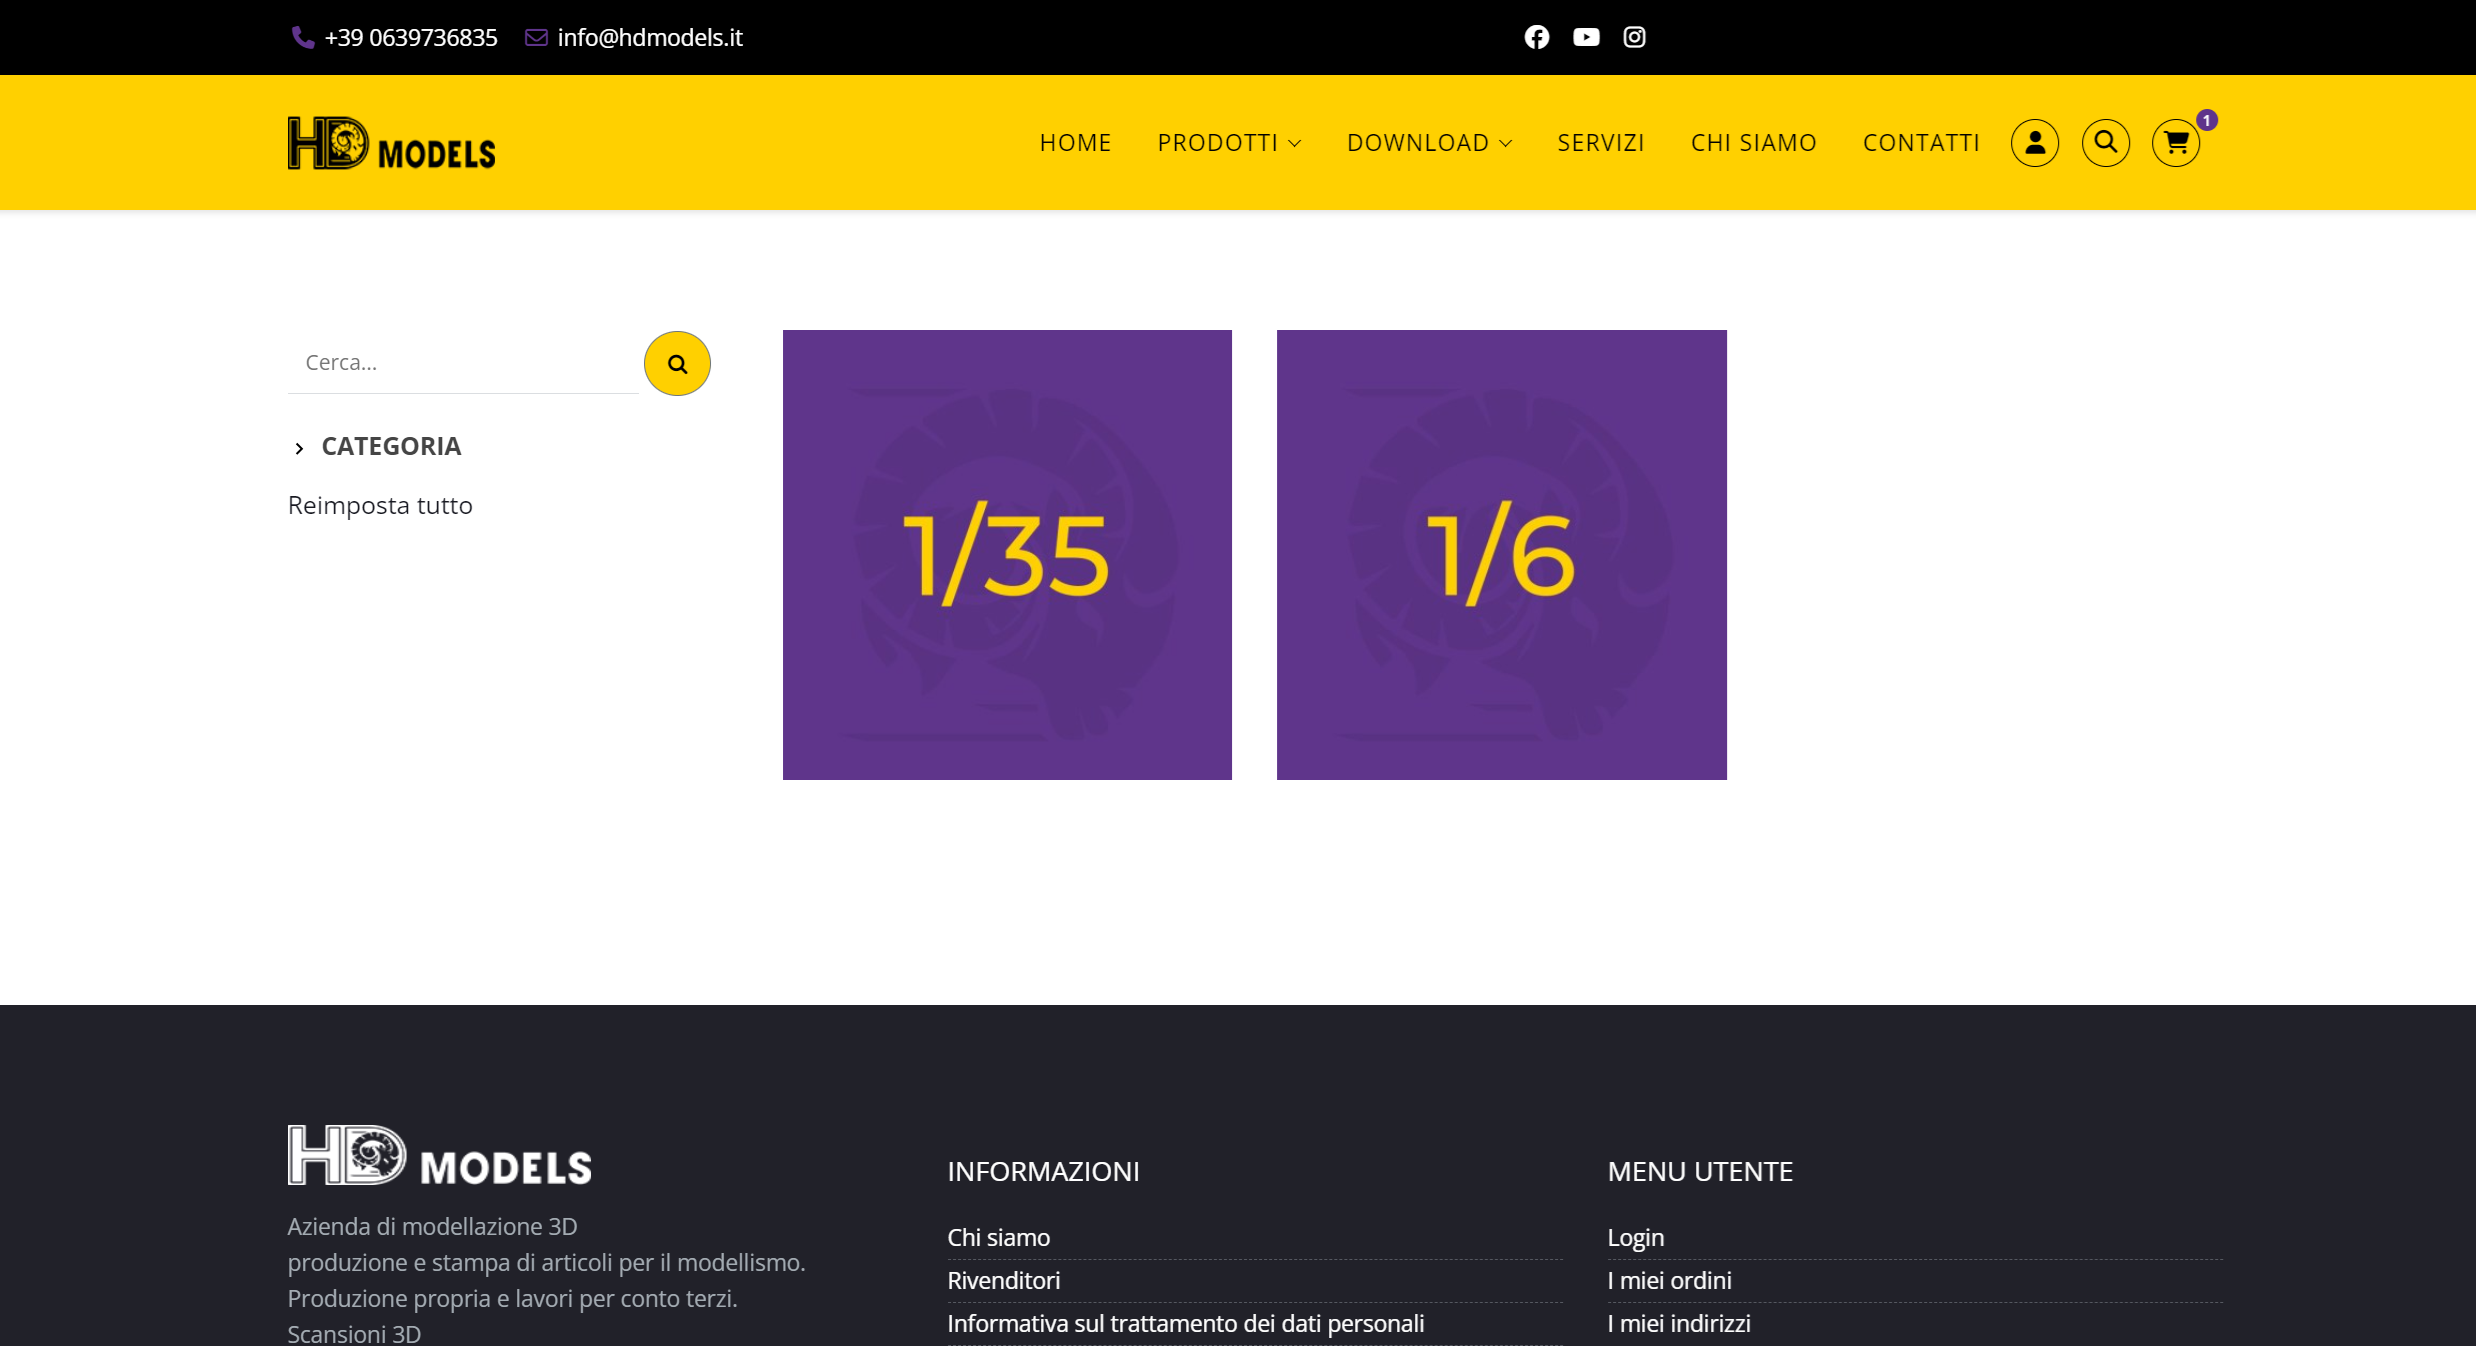
Task: Open the Facebook page icon
Action: tap(1536, 37)
